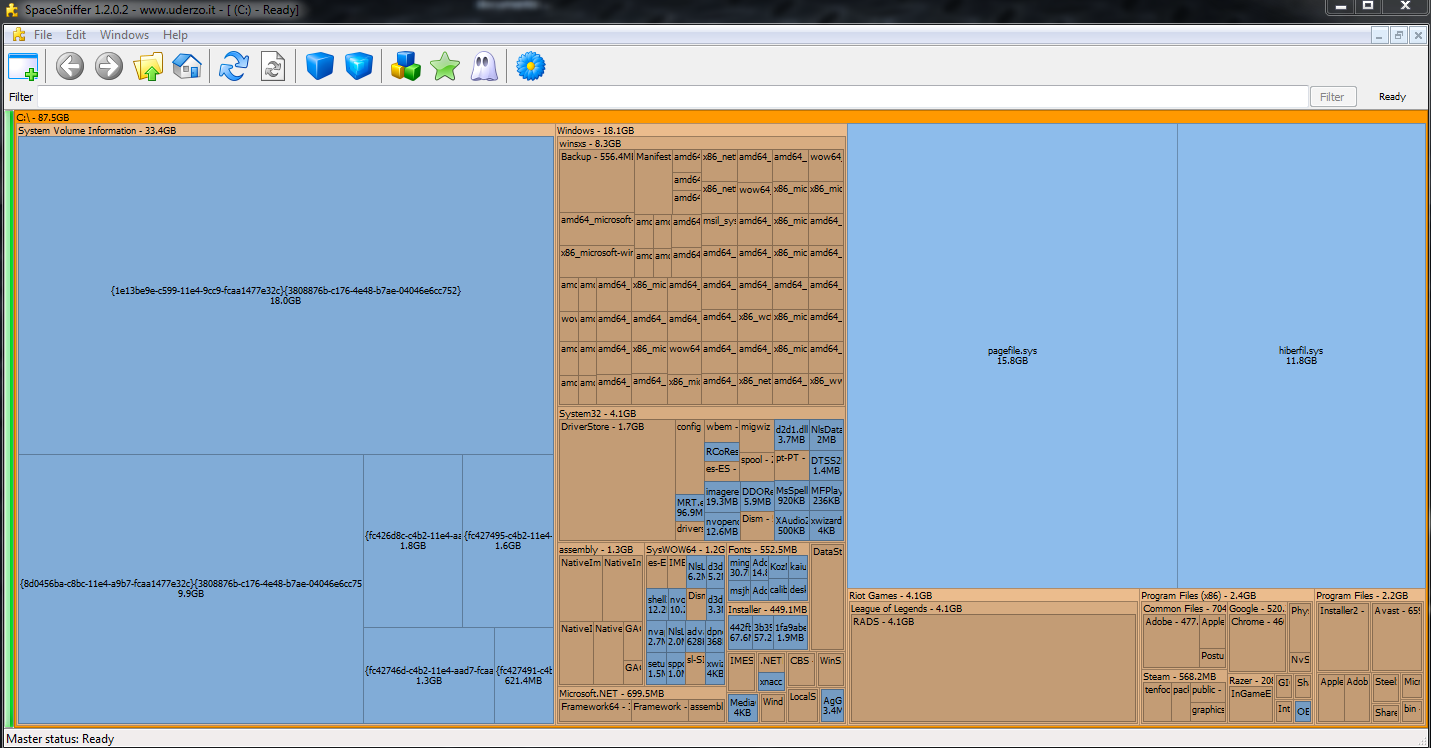The width and height of the screenshot is (1431, 748).
Task: Select the Microsoft.NET - 699.5MB header
Action: (x=642, y=693)
